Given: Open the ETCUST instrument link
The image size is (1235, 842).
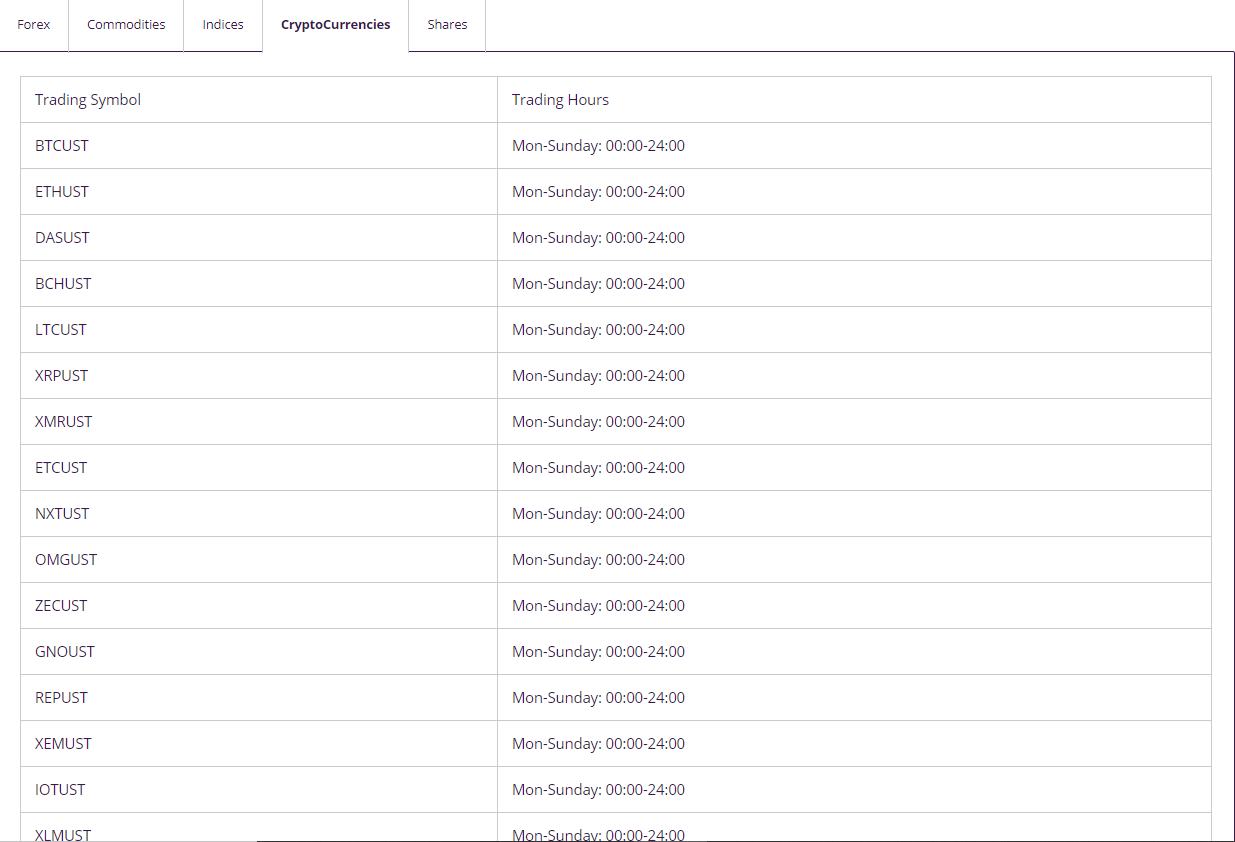Looking at the screenshot, I should 61,467.
